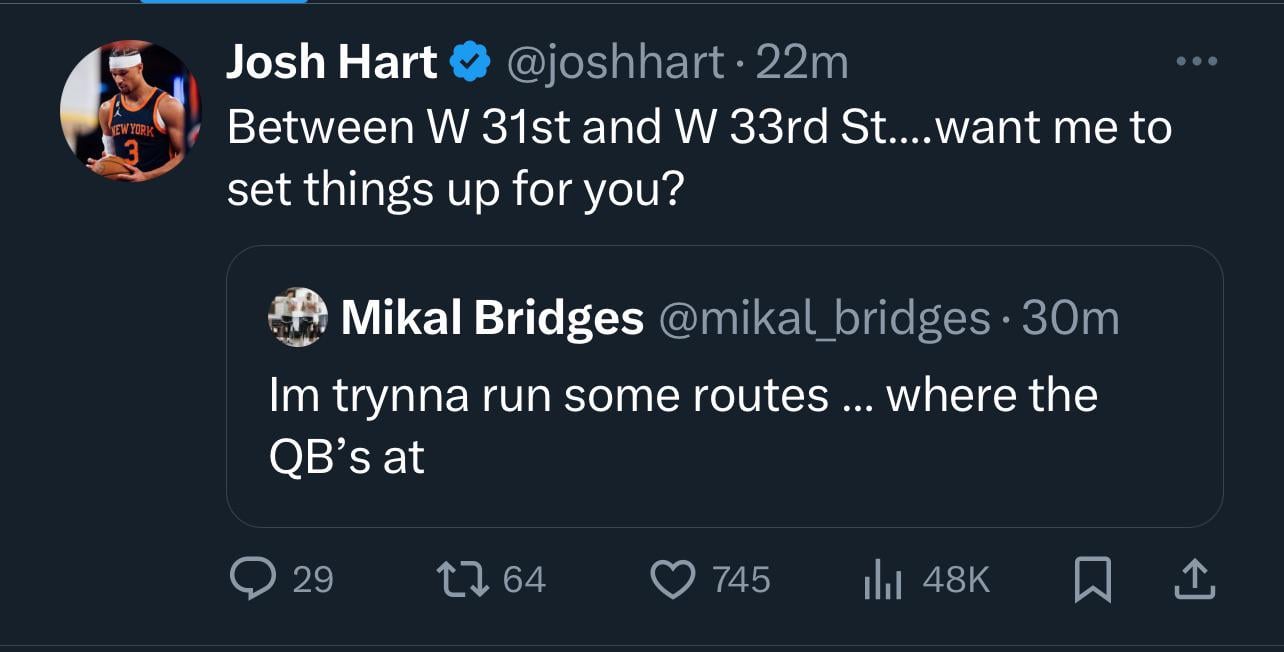This screenshot has height=652, width=1284.
Task: Tap the share upload icon
Action: [x=1193, y=579]
